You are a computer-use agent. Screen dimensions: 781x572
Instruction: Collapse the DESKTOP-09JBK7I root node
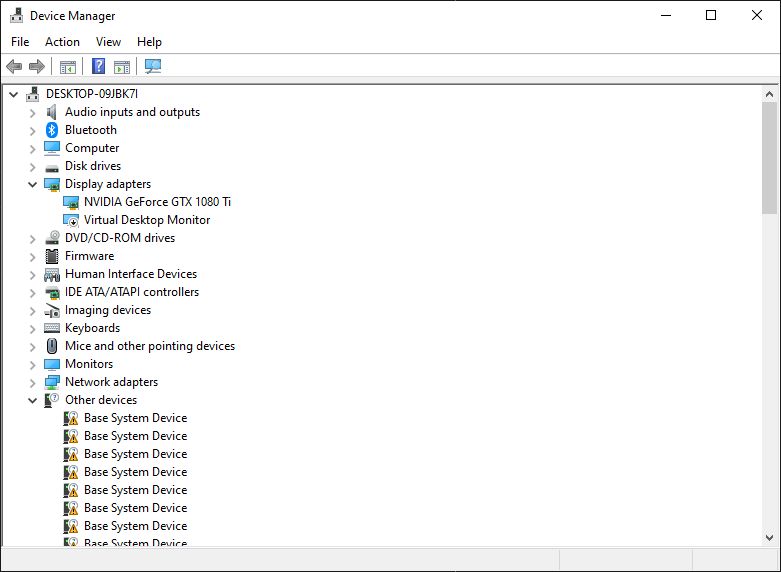pos(13,94)
